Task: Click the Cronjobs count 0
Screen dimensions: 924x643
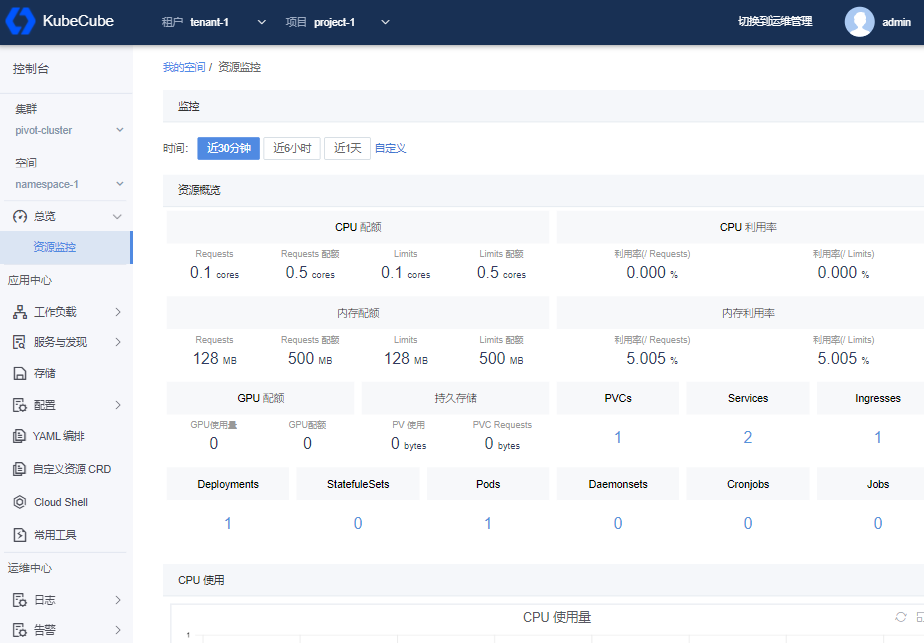Action: point(748,523)
